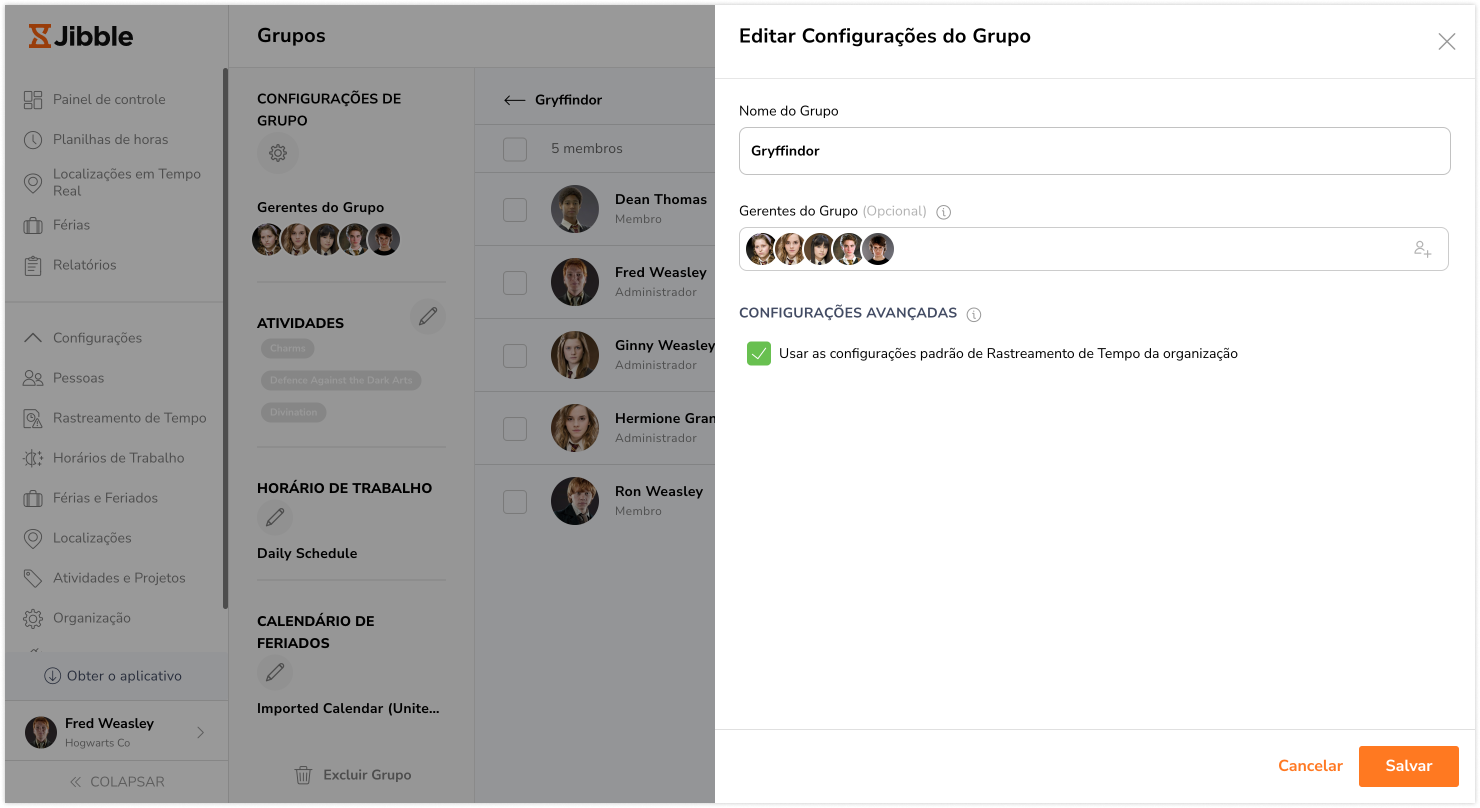Click the Pessoas people icon
Image resolution: width=1480 pixels, height=808 pixels.
33,378
